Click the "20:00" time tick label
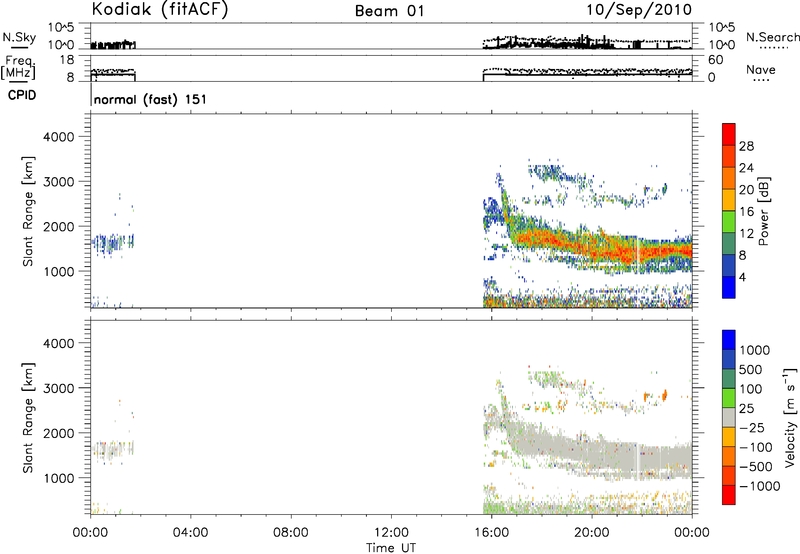The image size is (800, 554). pos(592,533)
